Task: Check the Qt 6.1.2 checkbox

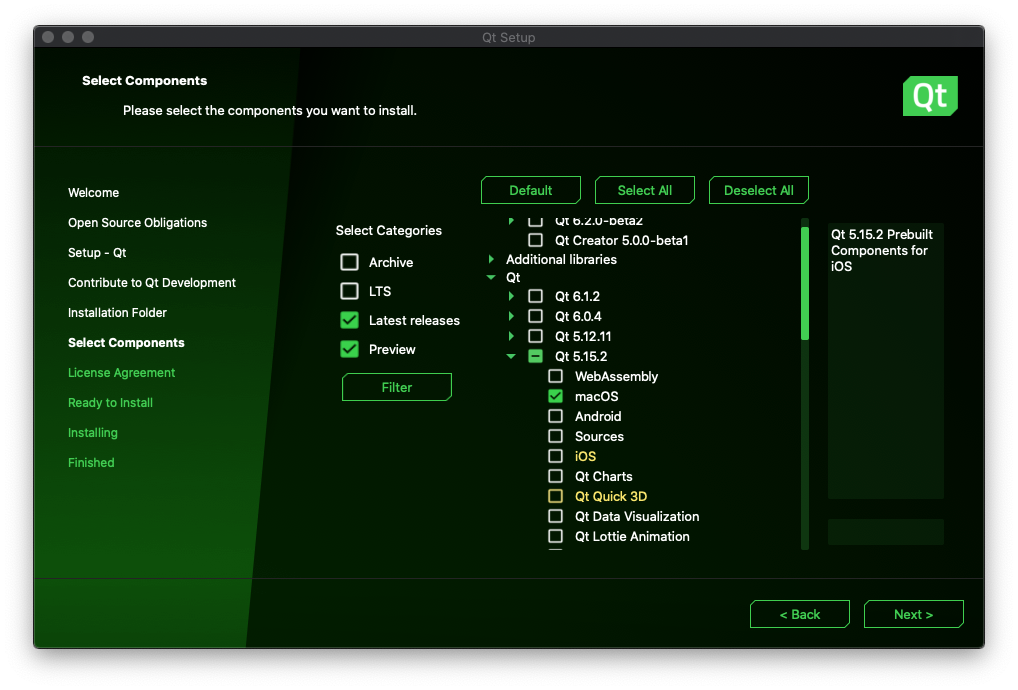Action: click(536, 296)
